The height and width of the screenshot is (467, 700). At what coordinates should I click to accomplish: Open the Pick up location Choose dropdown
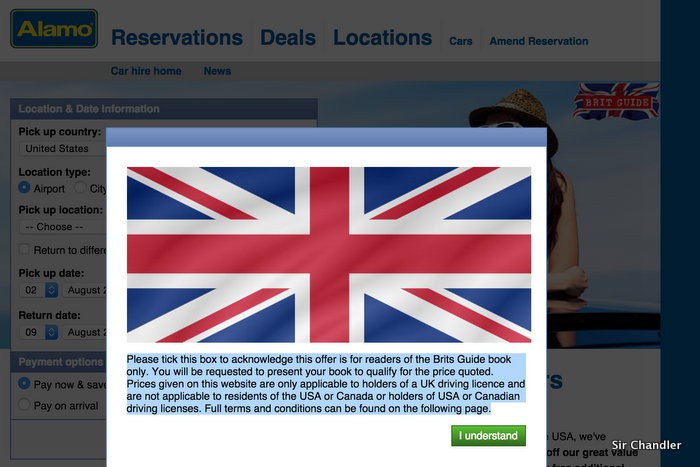point(62,227)
